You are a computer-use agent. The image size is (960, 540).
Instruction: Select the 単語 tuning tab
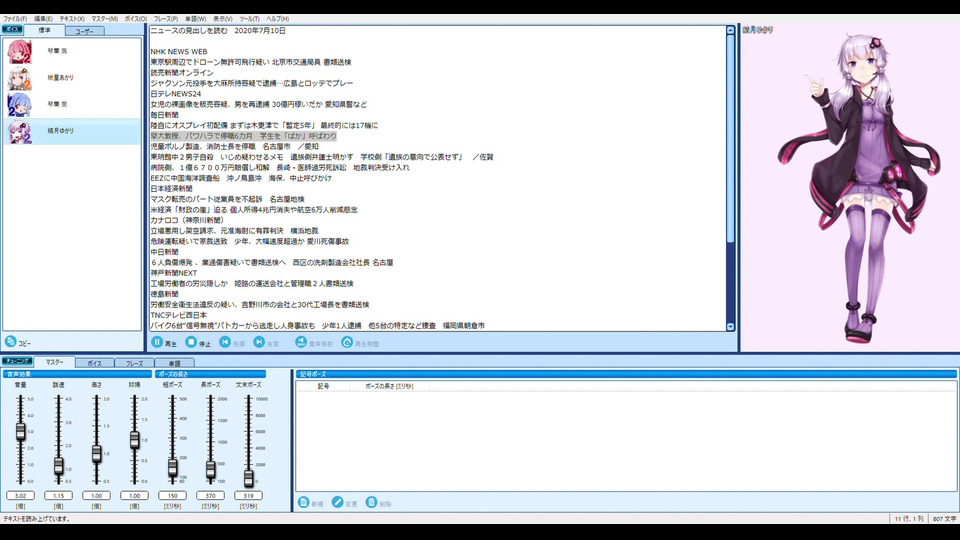point(174,363)
